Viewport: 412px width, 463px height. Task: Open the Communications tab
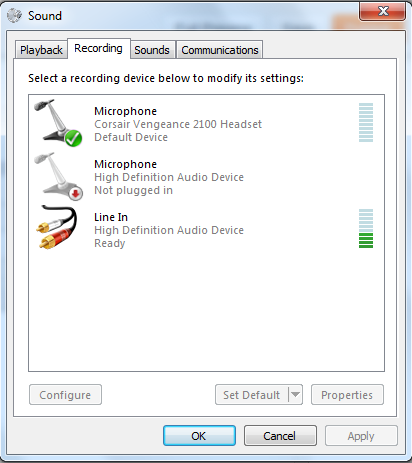220,50
